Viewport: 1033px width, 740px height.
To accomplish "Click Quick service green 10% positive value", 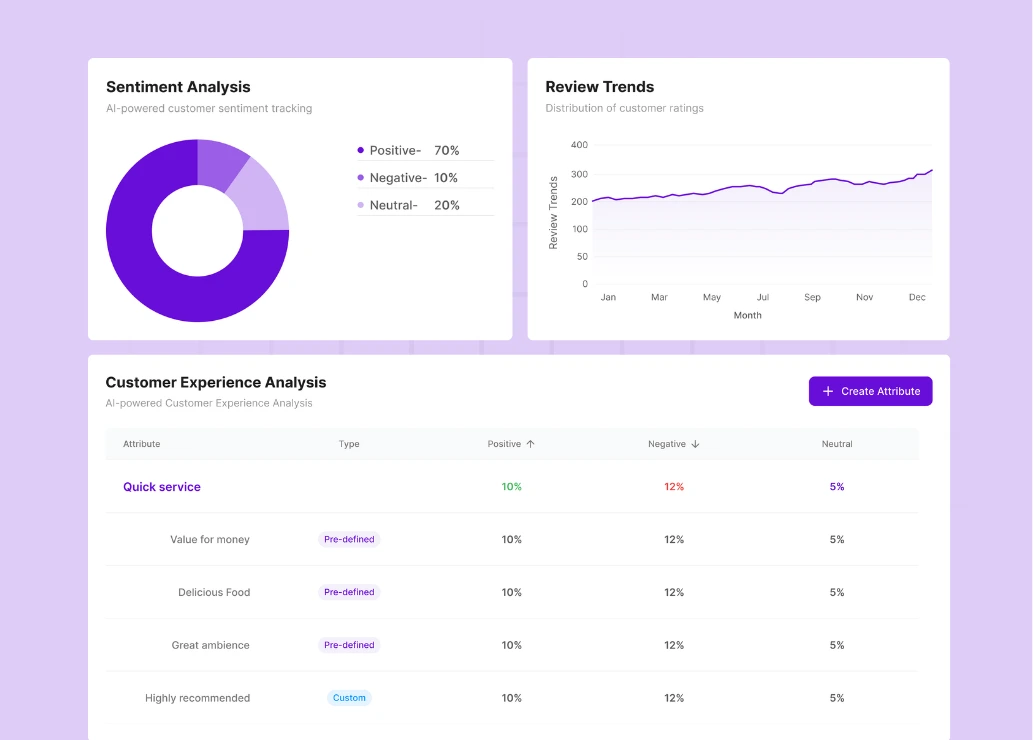I will point(511,486).
